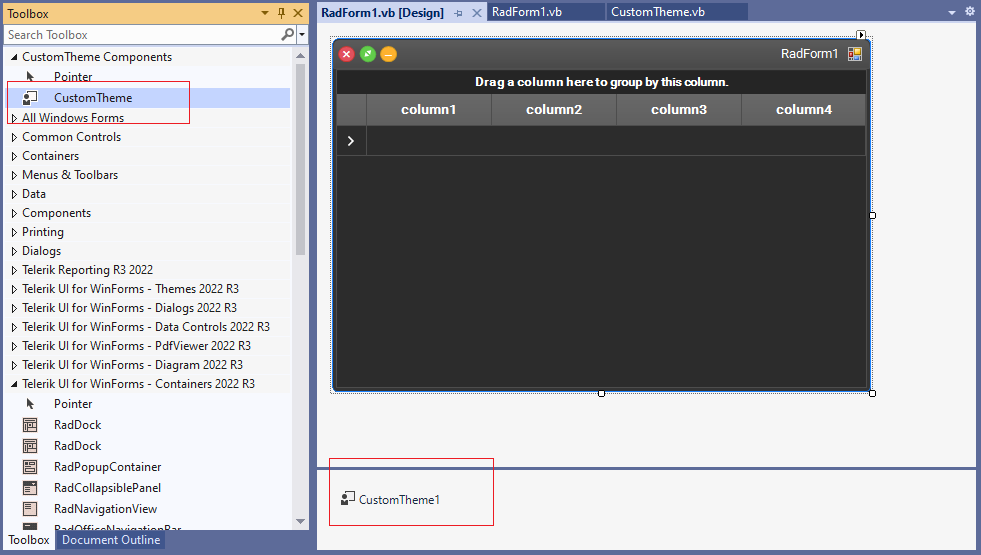The width and height of the screenshot is (981, 555).
Task: Select the Toolbox bottom tab
Action: tap(29, 540)
